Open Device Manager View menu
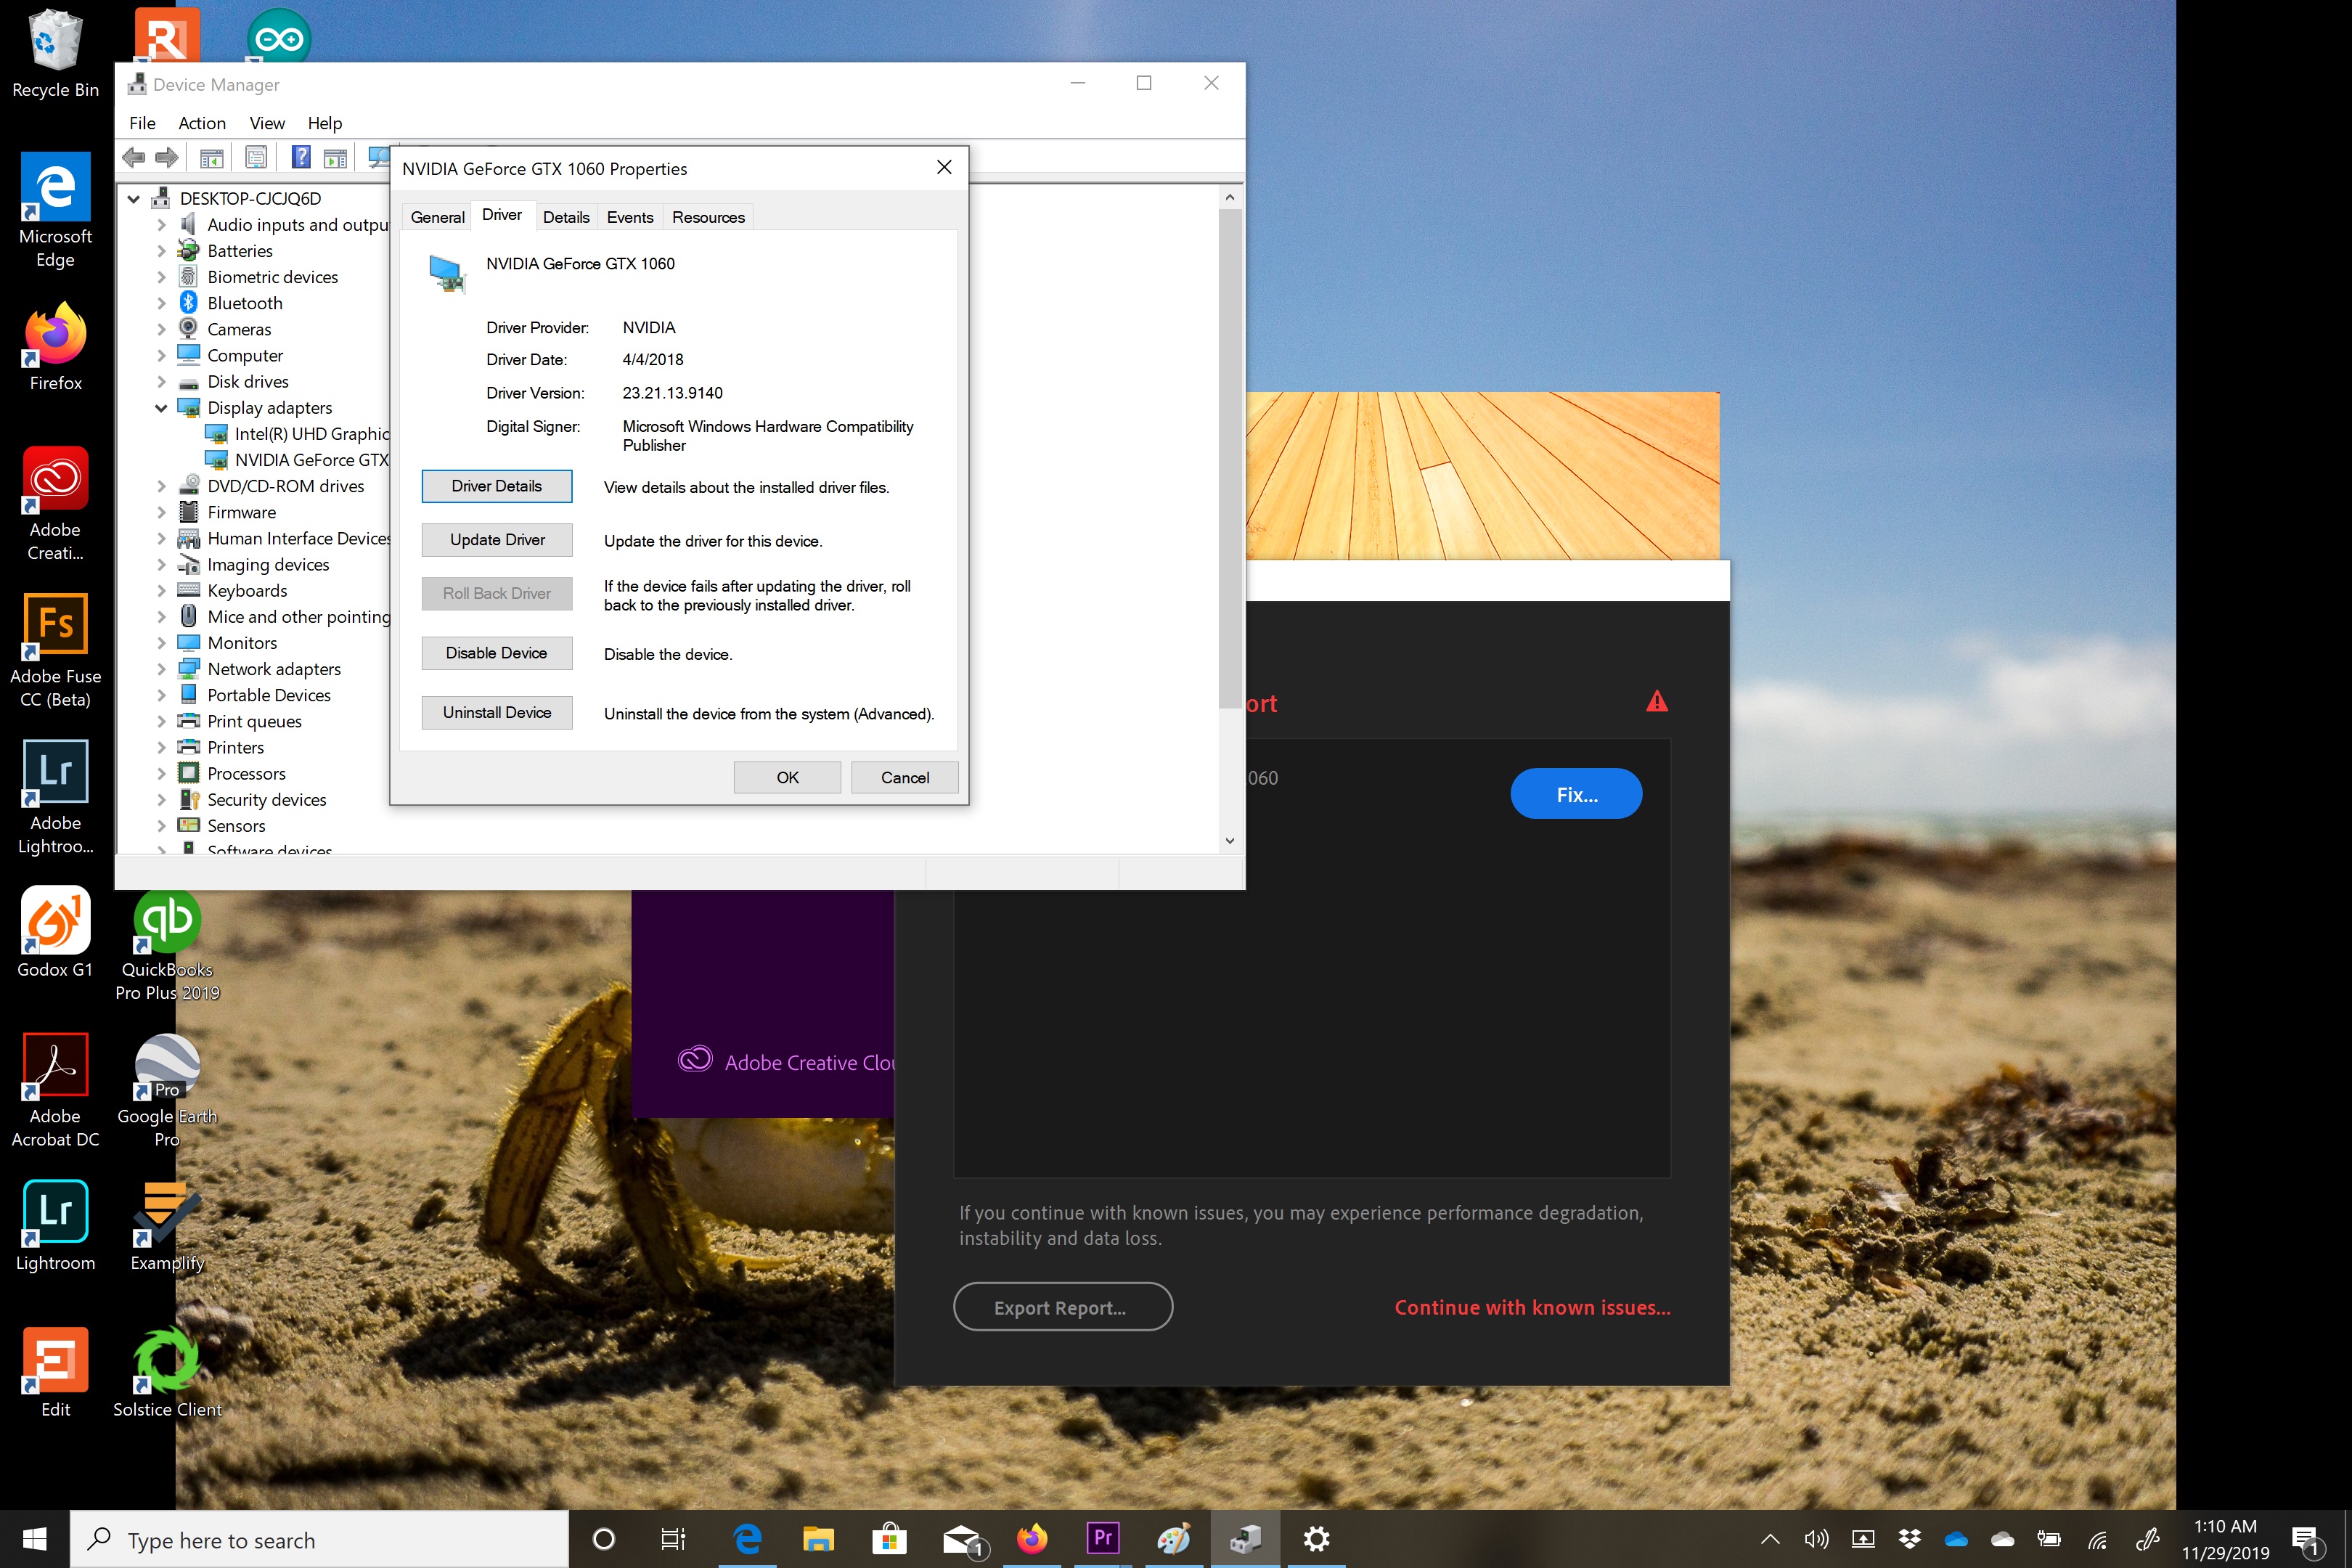2352x1568 pixels. pos(268,123)
